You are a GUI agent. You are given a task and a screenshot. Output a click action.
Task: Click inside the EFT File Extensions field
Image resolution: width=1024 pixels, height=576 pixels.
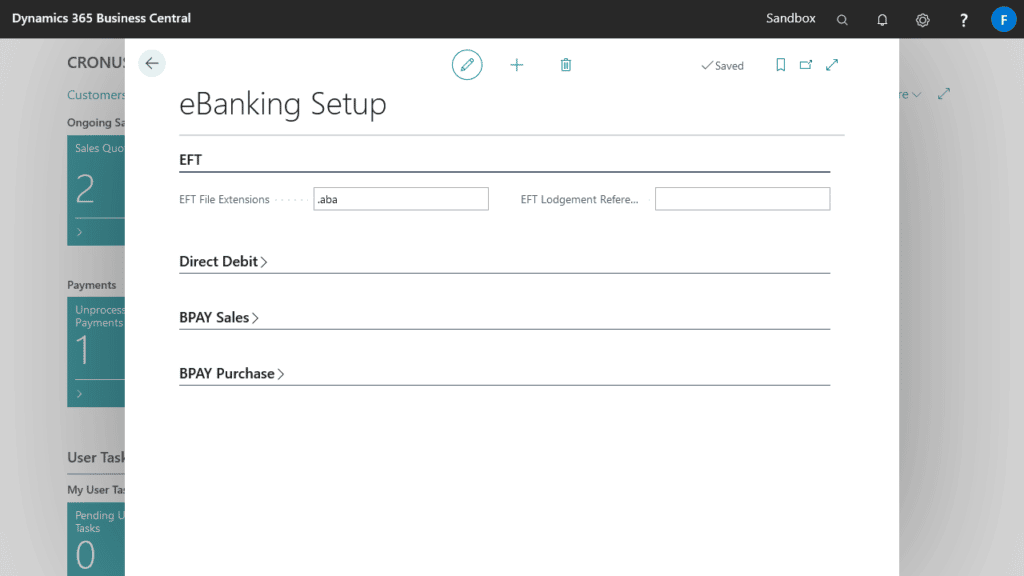pyautogui.click(x=400, y=198)
